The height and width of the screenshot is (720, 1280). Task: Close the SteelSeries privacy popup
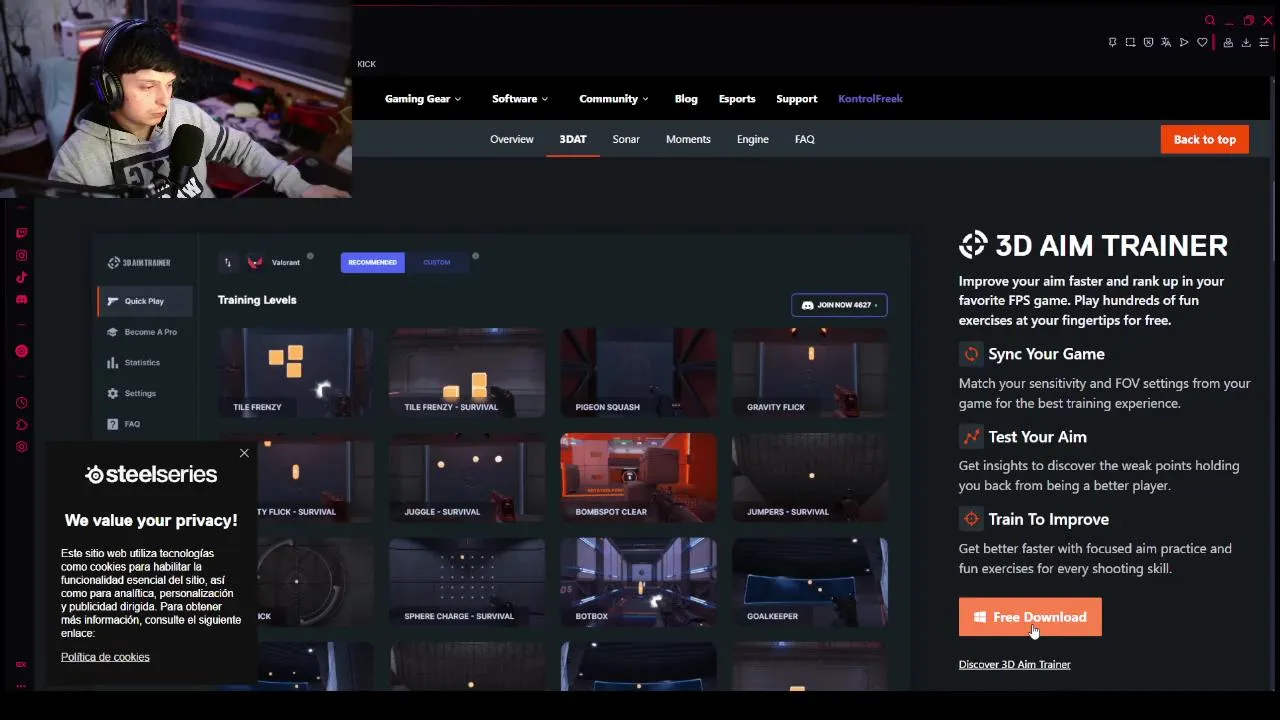pos(244,453)
